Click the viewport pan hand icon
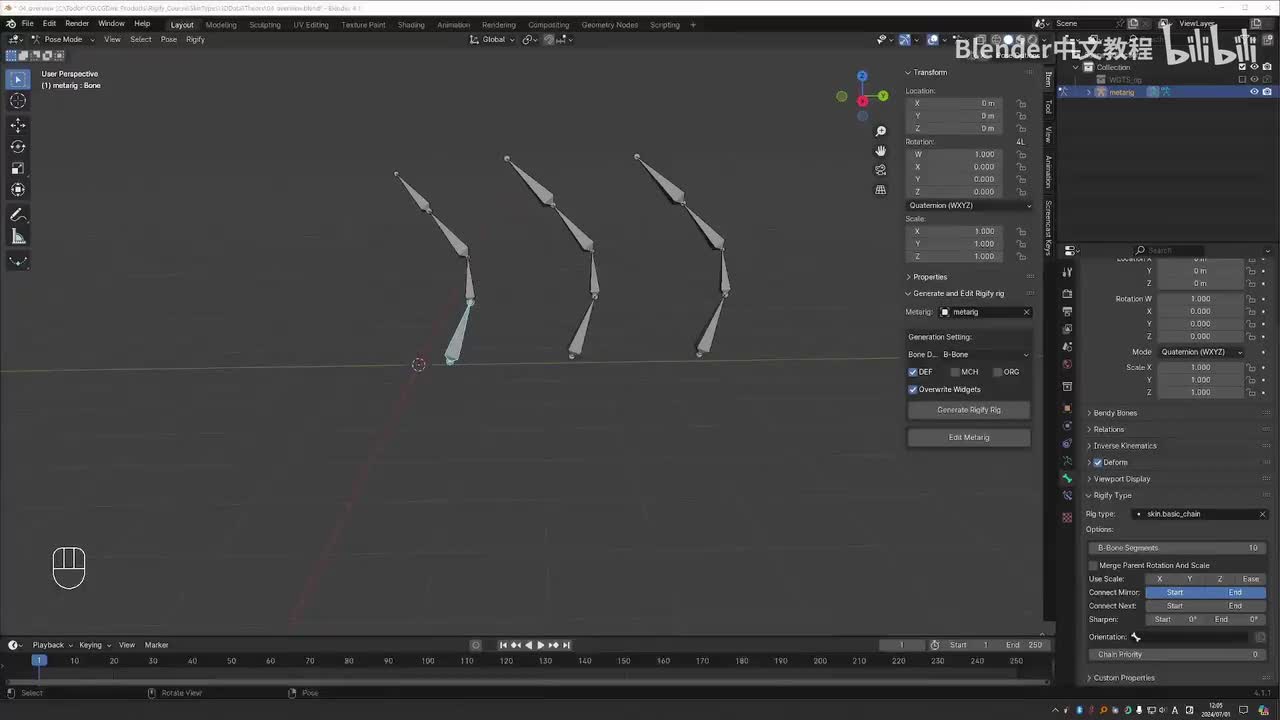1280x720 pixels. point(881,150)
